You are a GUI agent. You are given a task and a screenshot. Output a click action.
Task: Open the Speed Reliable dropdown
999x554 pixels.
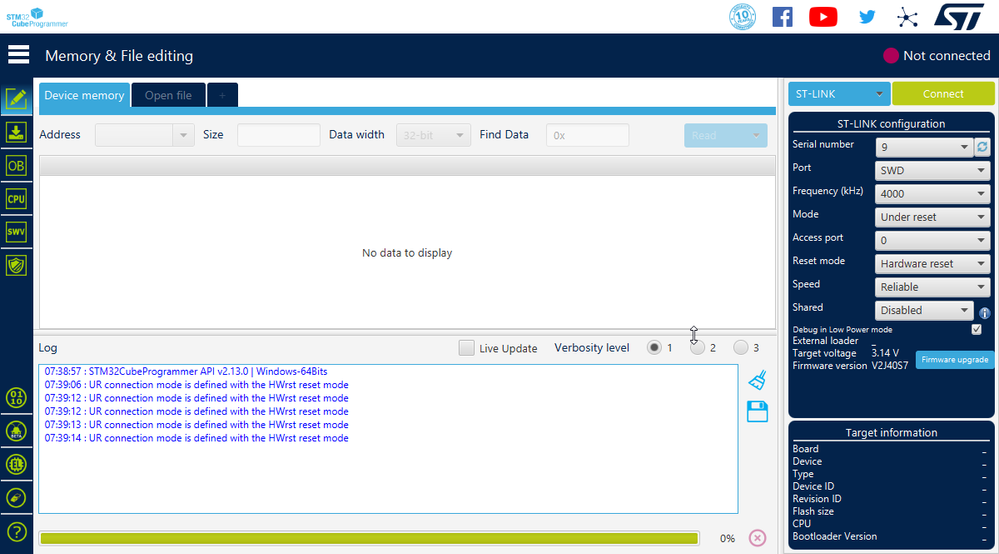tap(933, 287)
